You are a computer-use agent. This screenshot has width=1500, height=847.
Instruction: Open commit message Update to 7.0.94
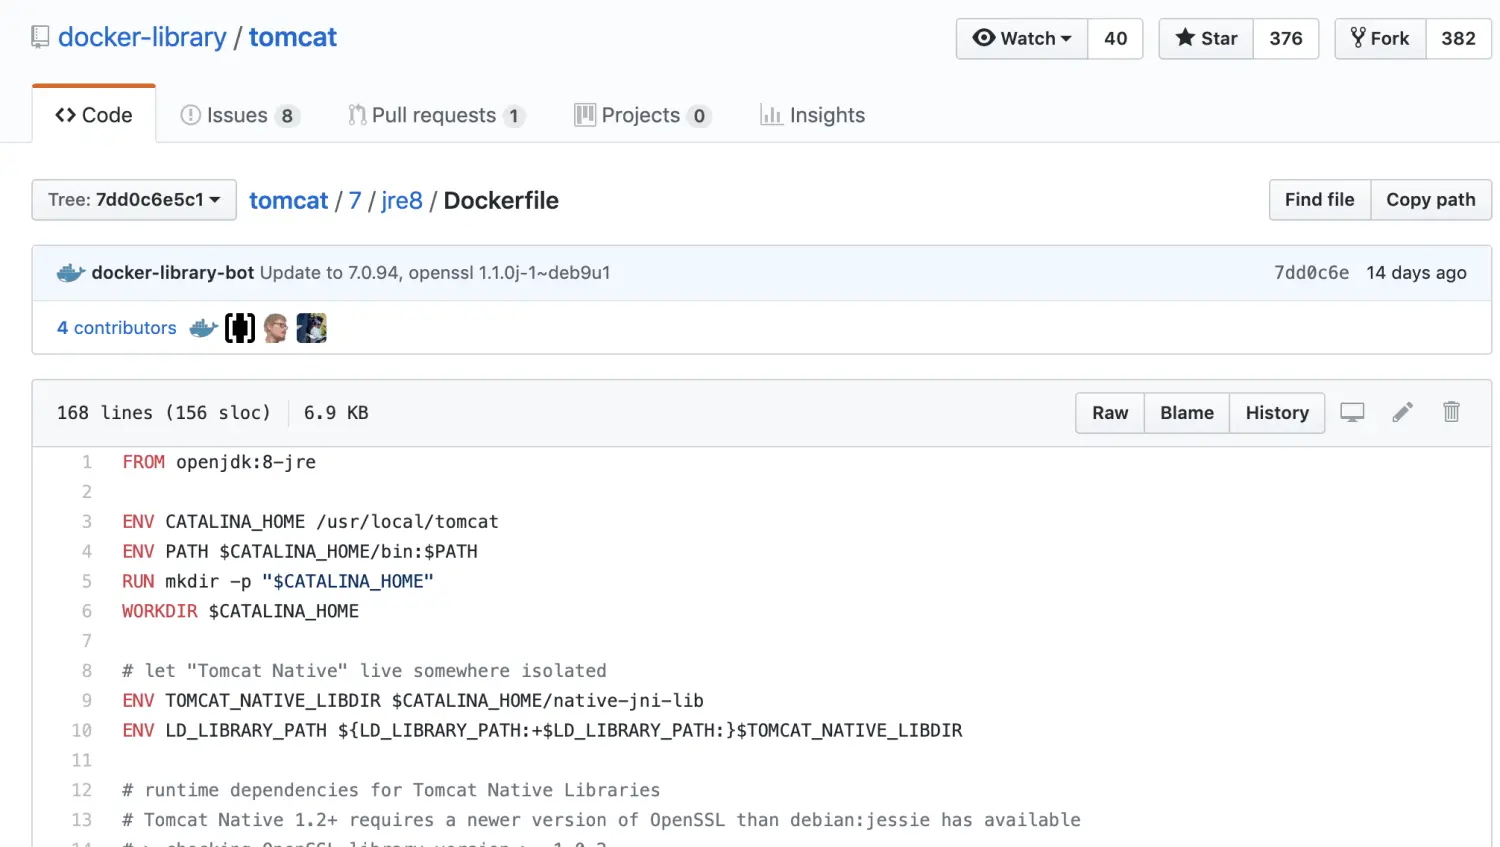click(x=435, y=273)
